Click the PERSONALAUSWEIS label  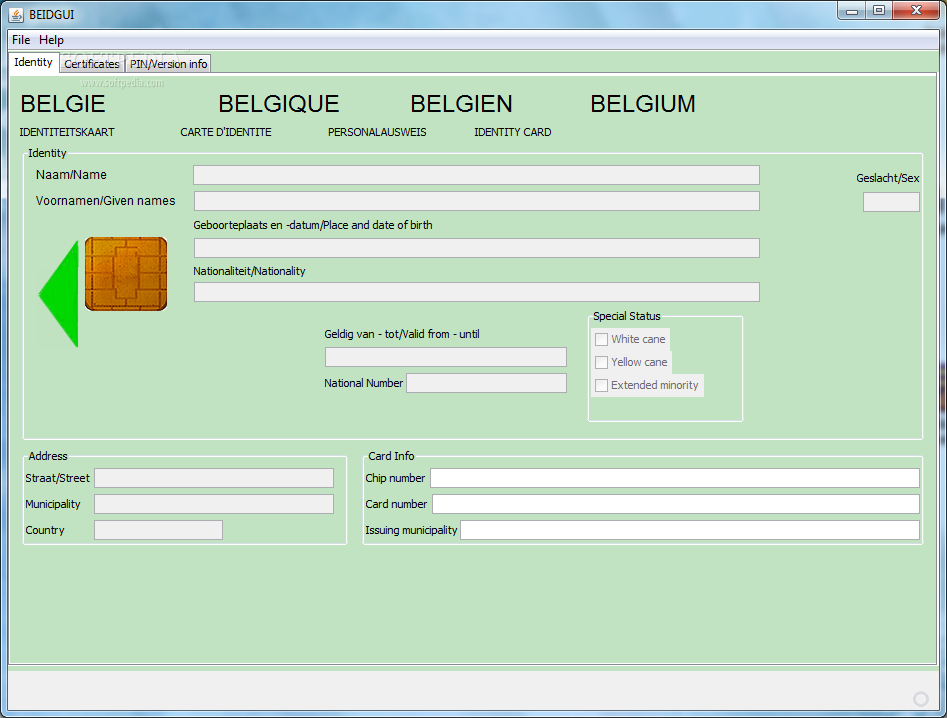click(x=377, y=132)
